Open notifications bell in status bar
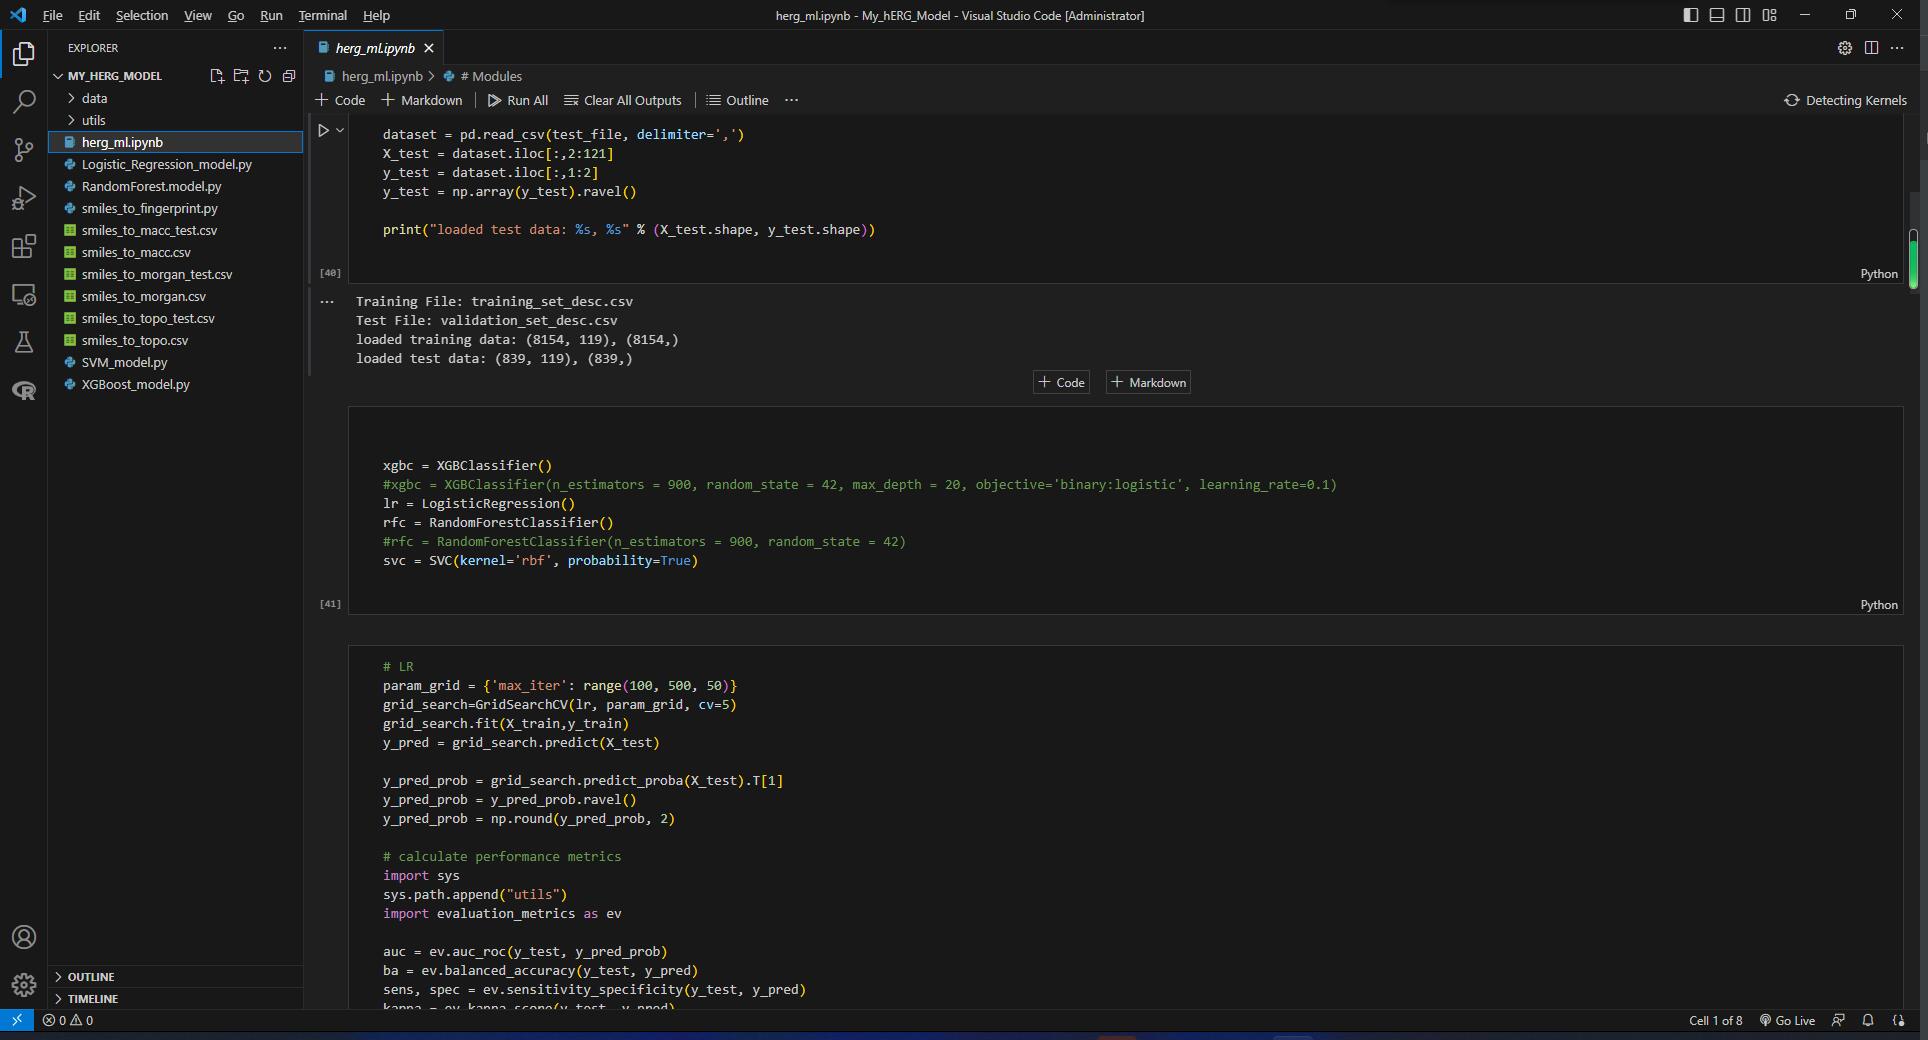 [x=1867, y=1020]
